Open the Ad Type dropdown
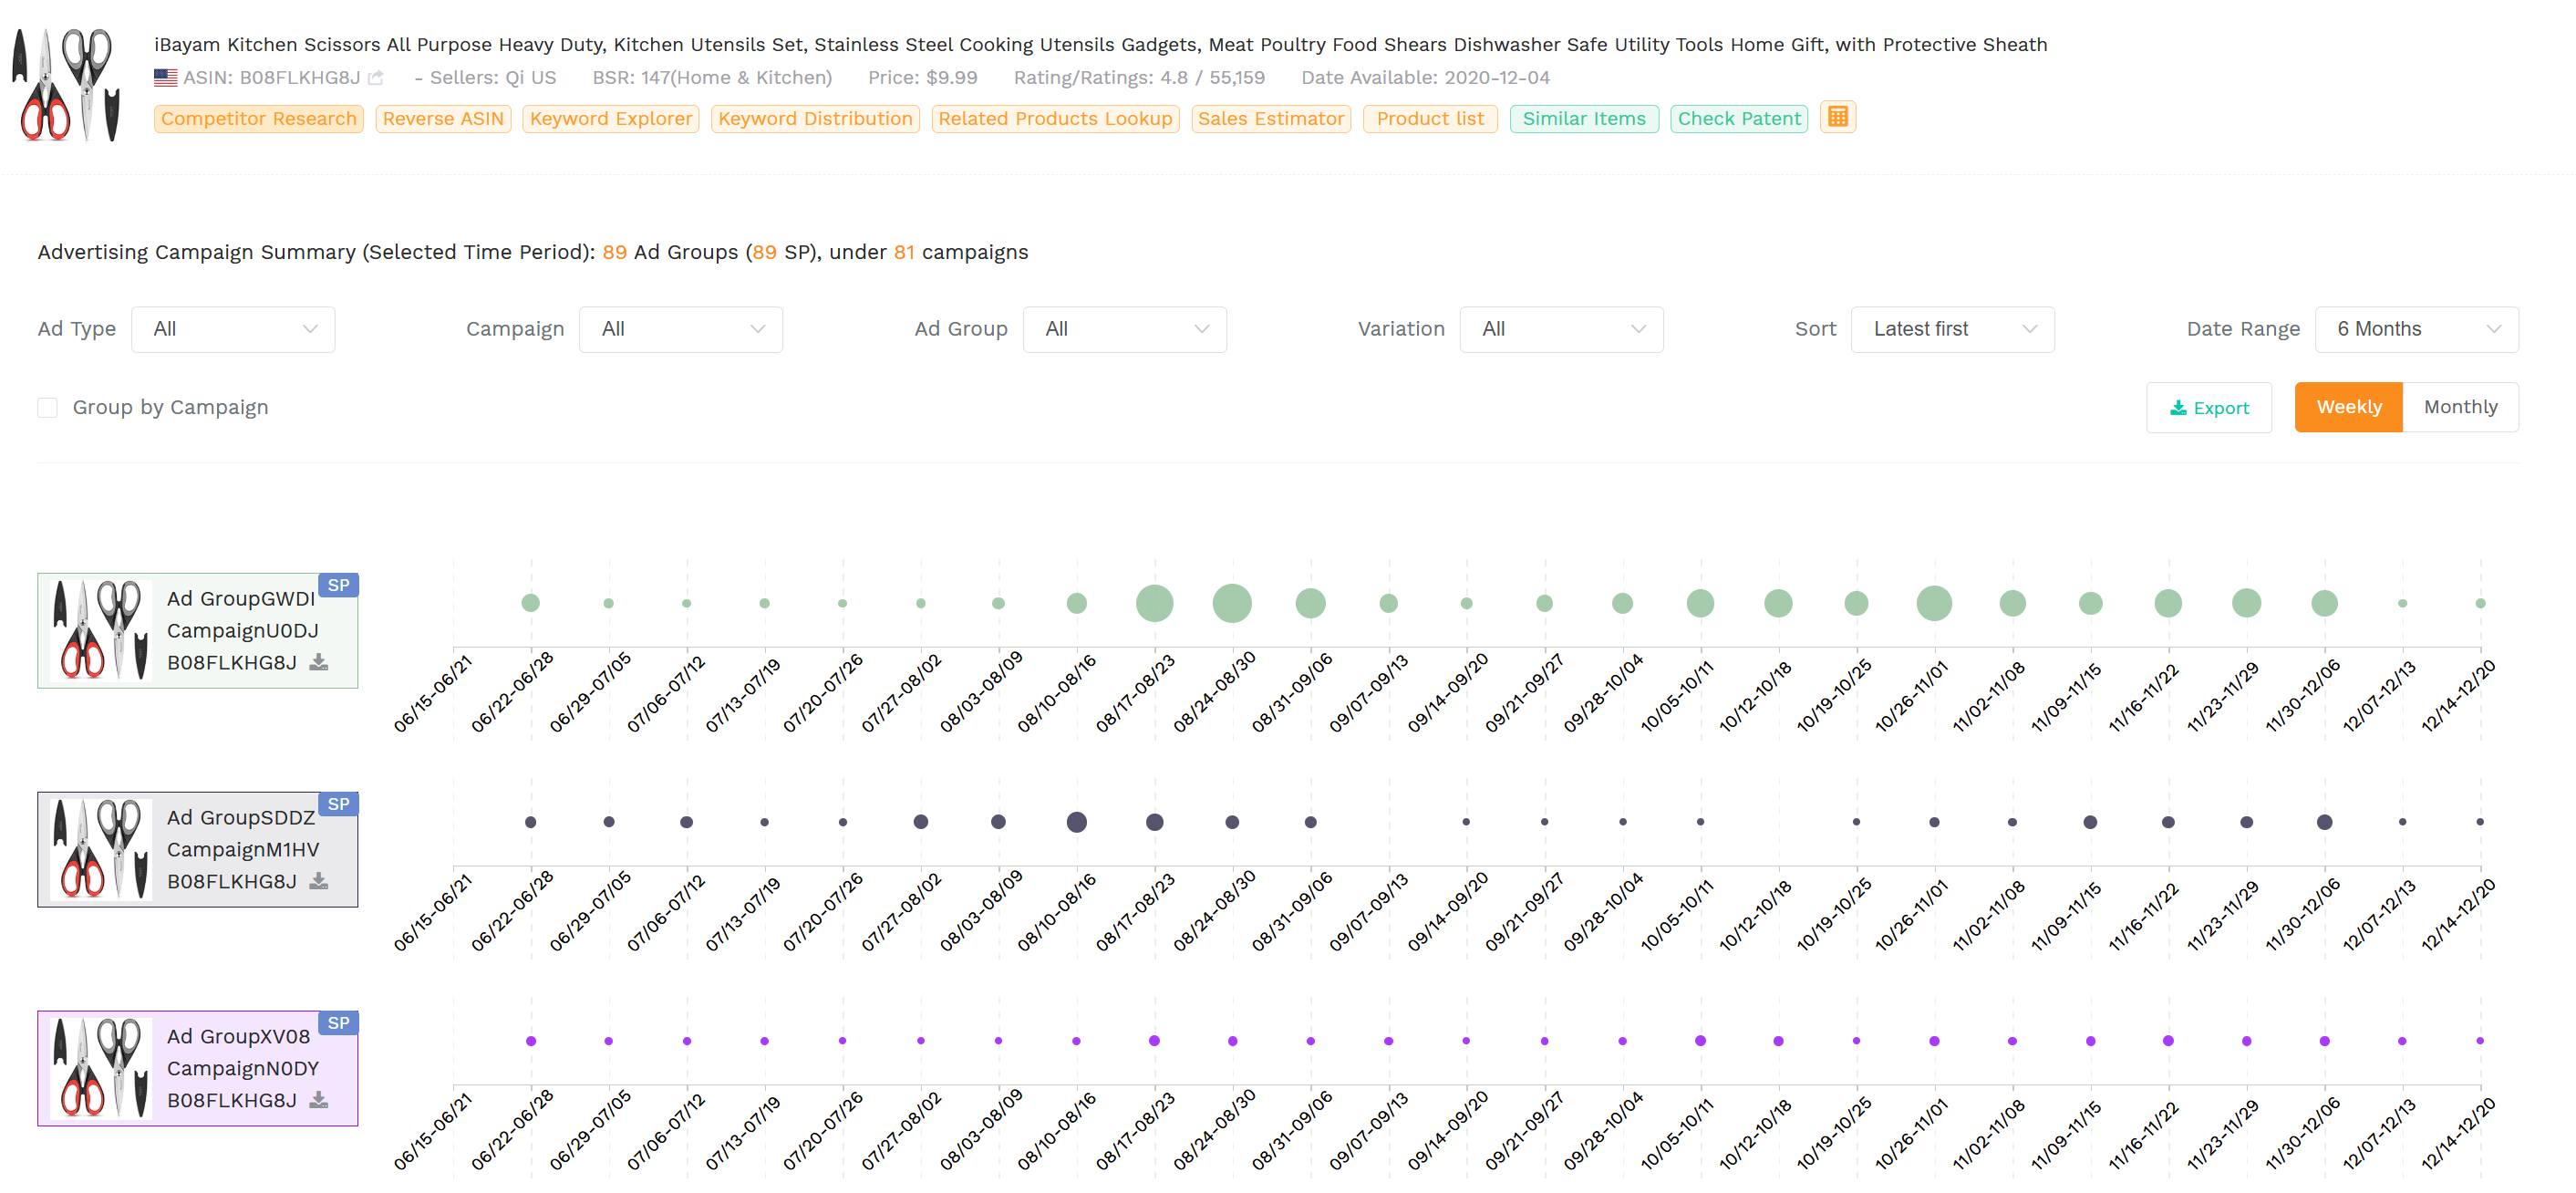This screenshot has width=2576, height=1193. pos(233,328)
